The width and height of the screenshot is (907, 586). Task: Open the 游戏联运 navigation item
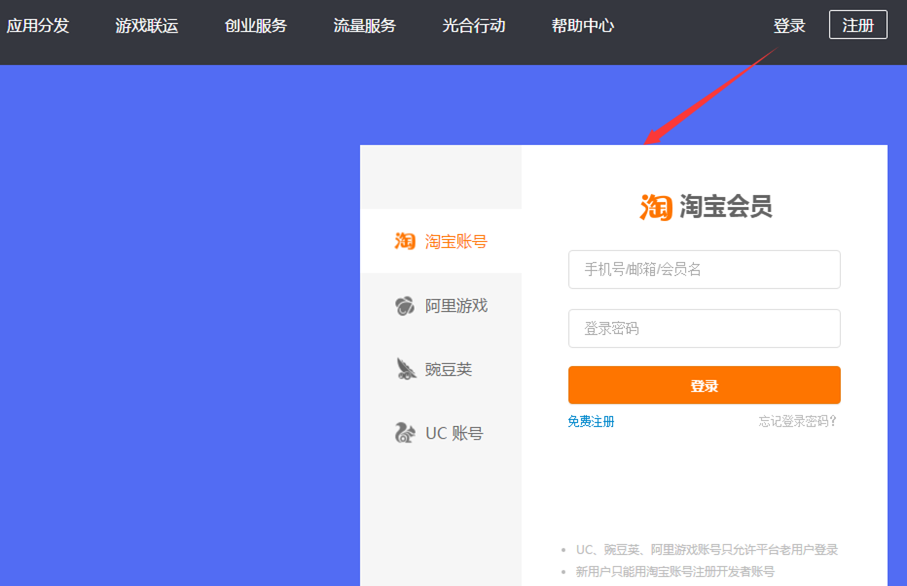point(147,26)
